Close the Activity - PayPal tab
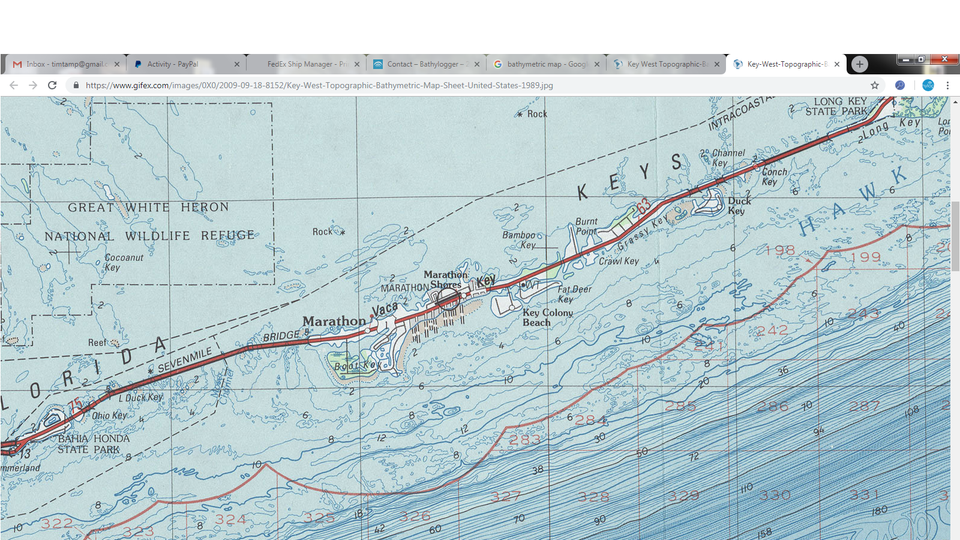 (x=237, y=64)
